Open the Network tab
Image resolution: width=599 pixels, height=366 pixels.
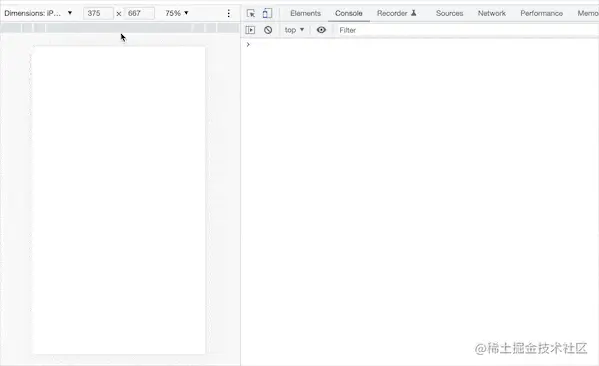(x=492, y=13)
